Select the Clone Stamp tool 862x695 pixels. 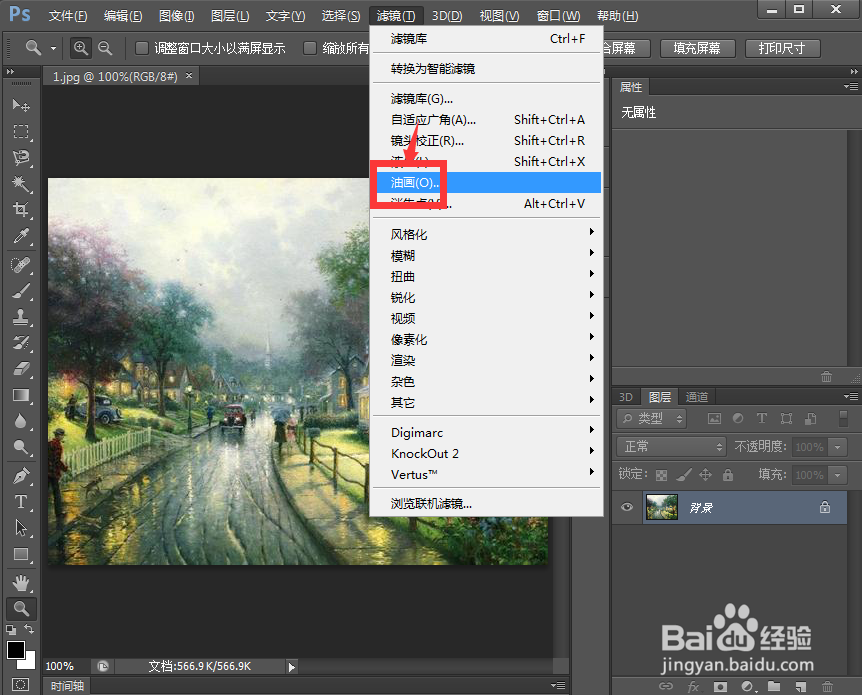(x=21, y=317)
